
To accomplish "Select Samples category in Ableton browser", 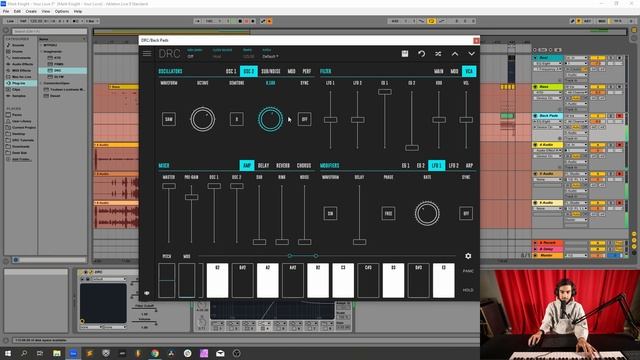I will click(x=19, y=96).
